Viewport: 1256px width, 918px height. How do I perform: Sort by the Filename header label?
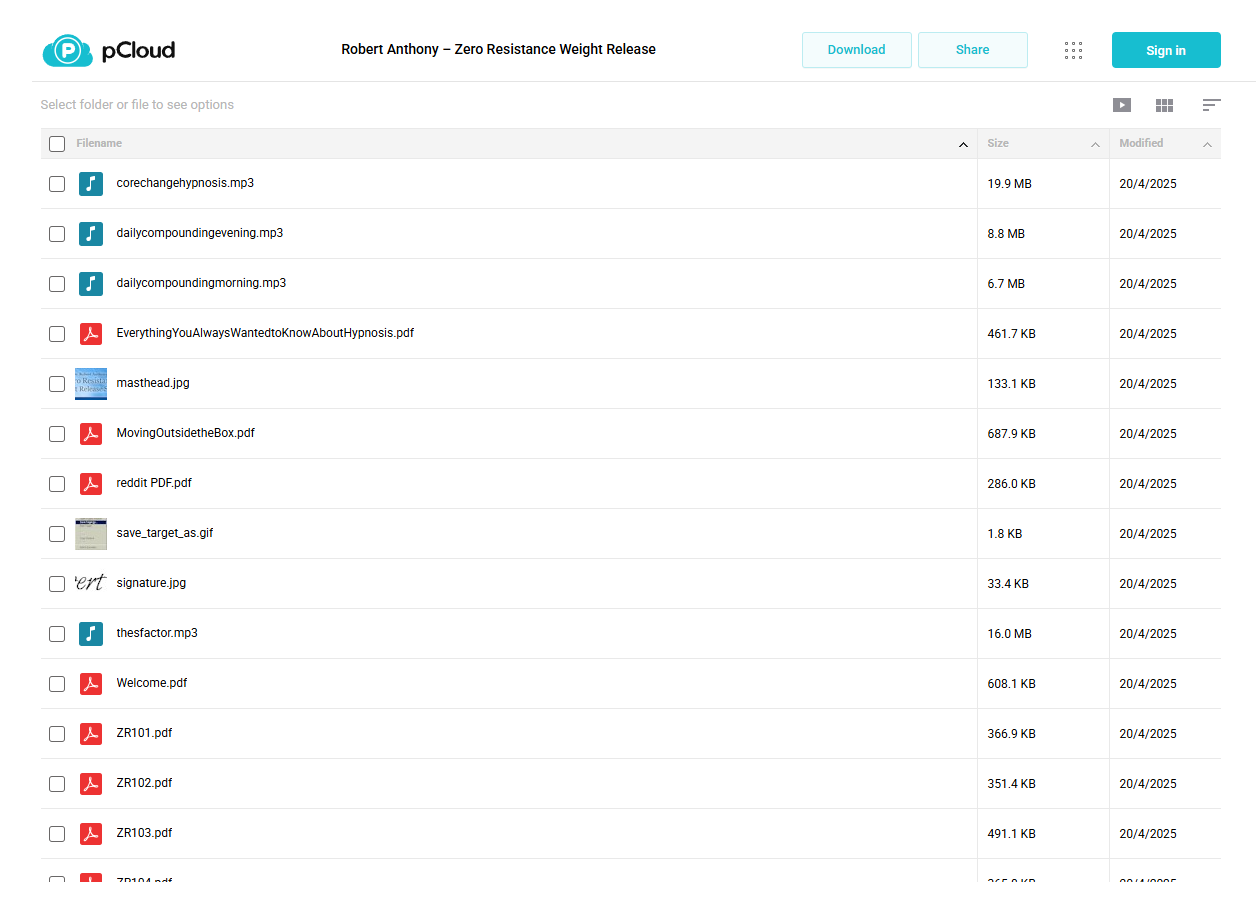click(99, 143)
